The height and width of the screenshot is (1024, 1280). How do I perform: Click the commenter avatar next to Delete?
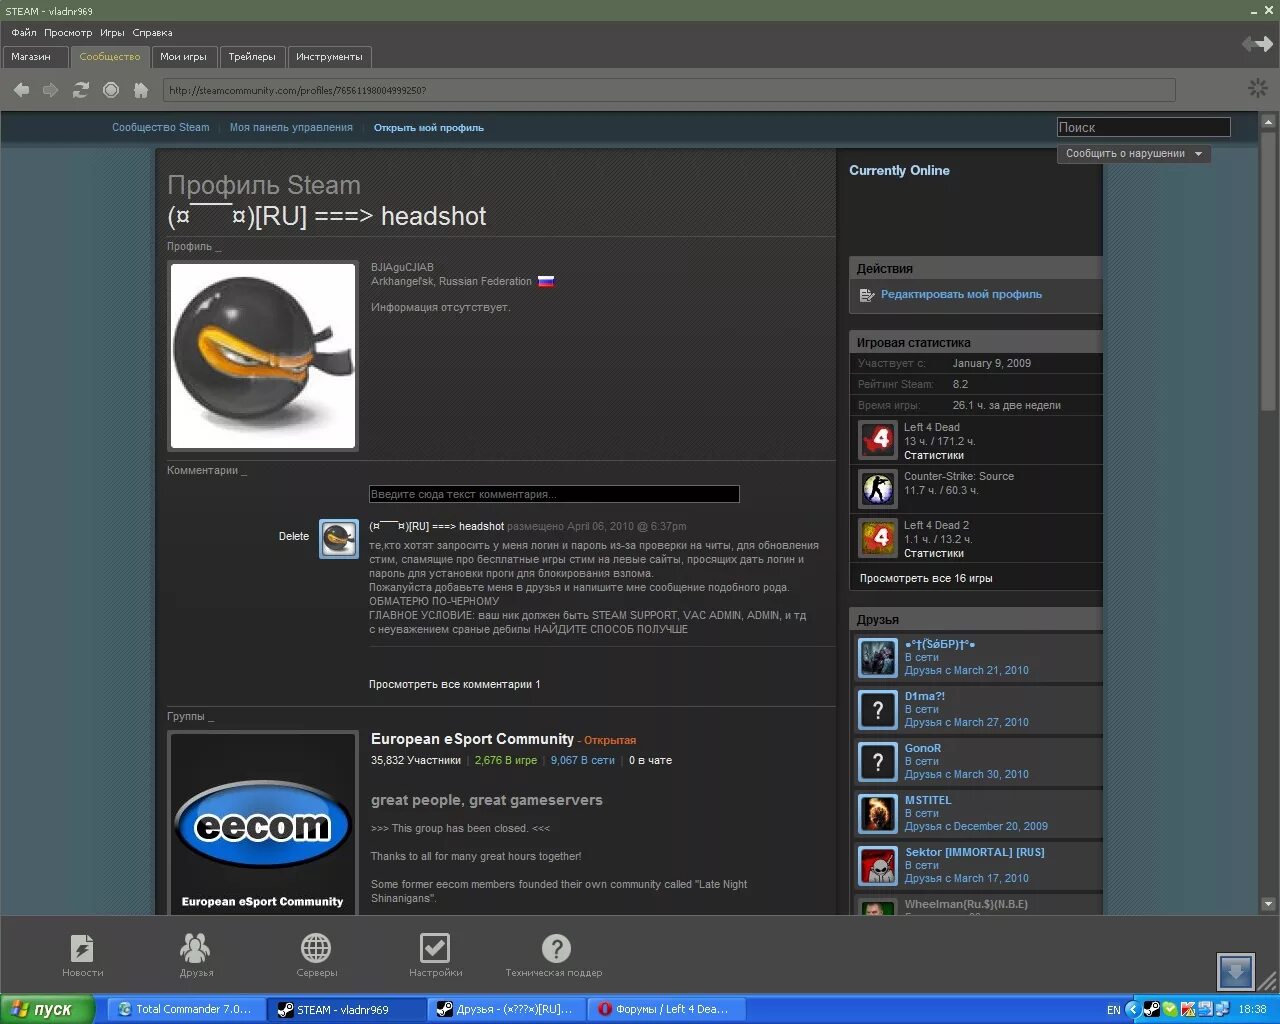coord(339,539)
